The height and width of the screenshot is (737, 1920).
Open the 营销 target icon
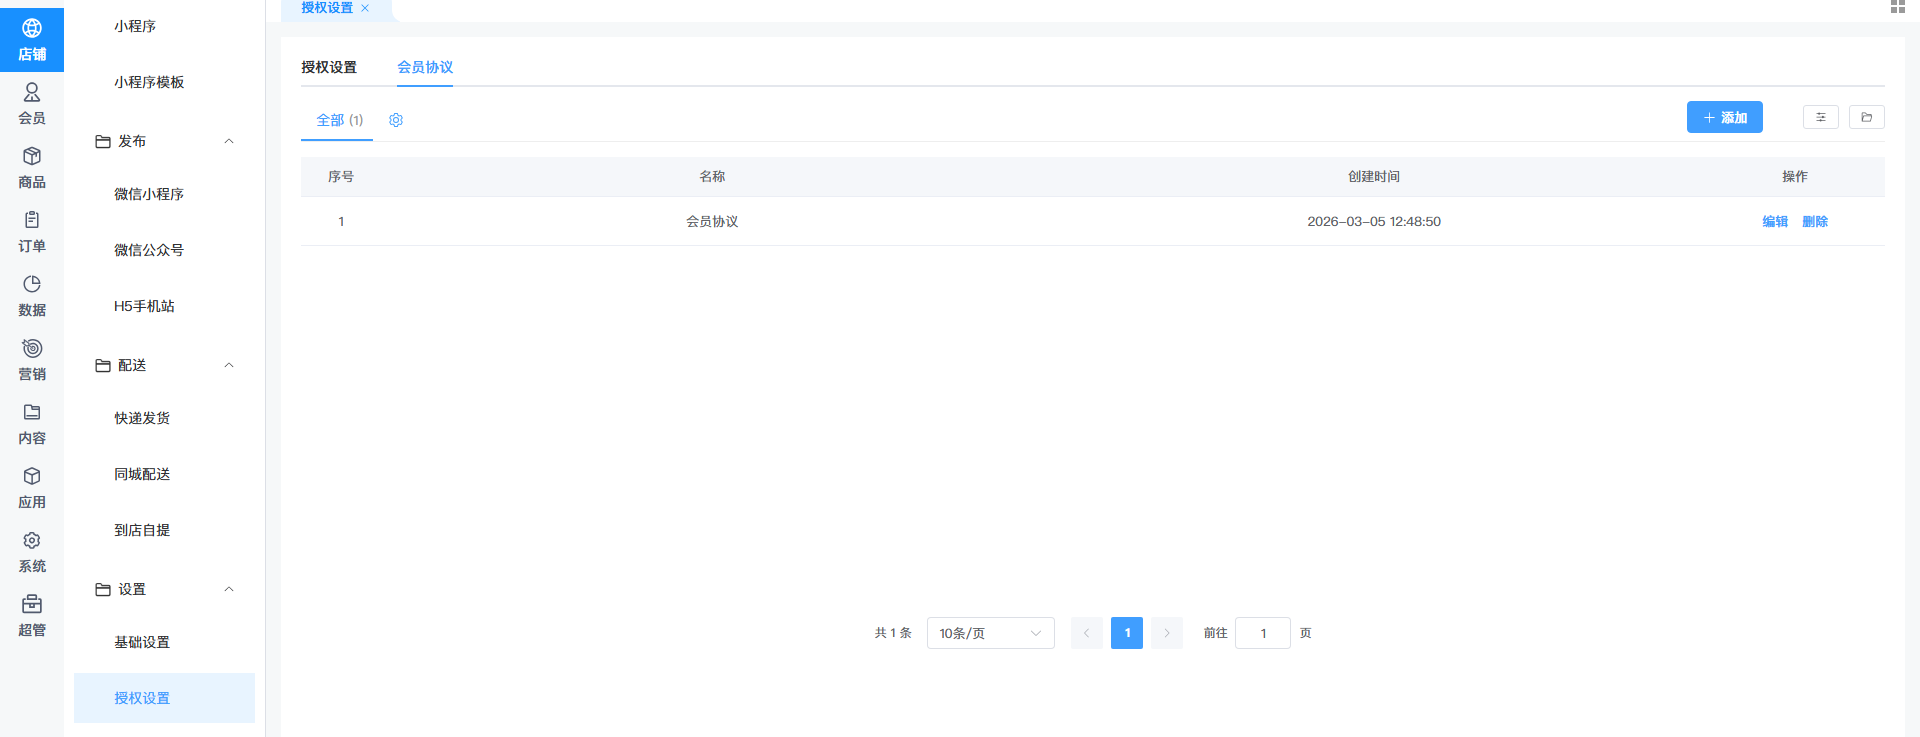point(32,348)
